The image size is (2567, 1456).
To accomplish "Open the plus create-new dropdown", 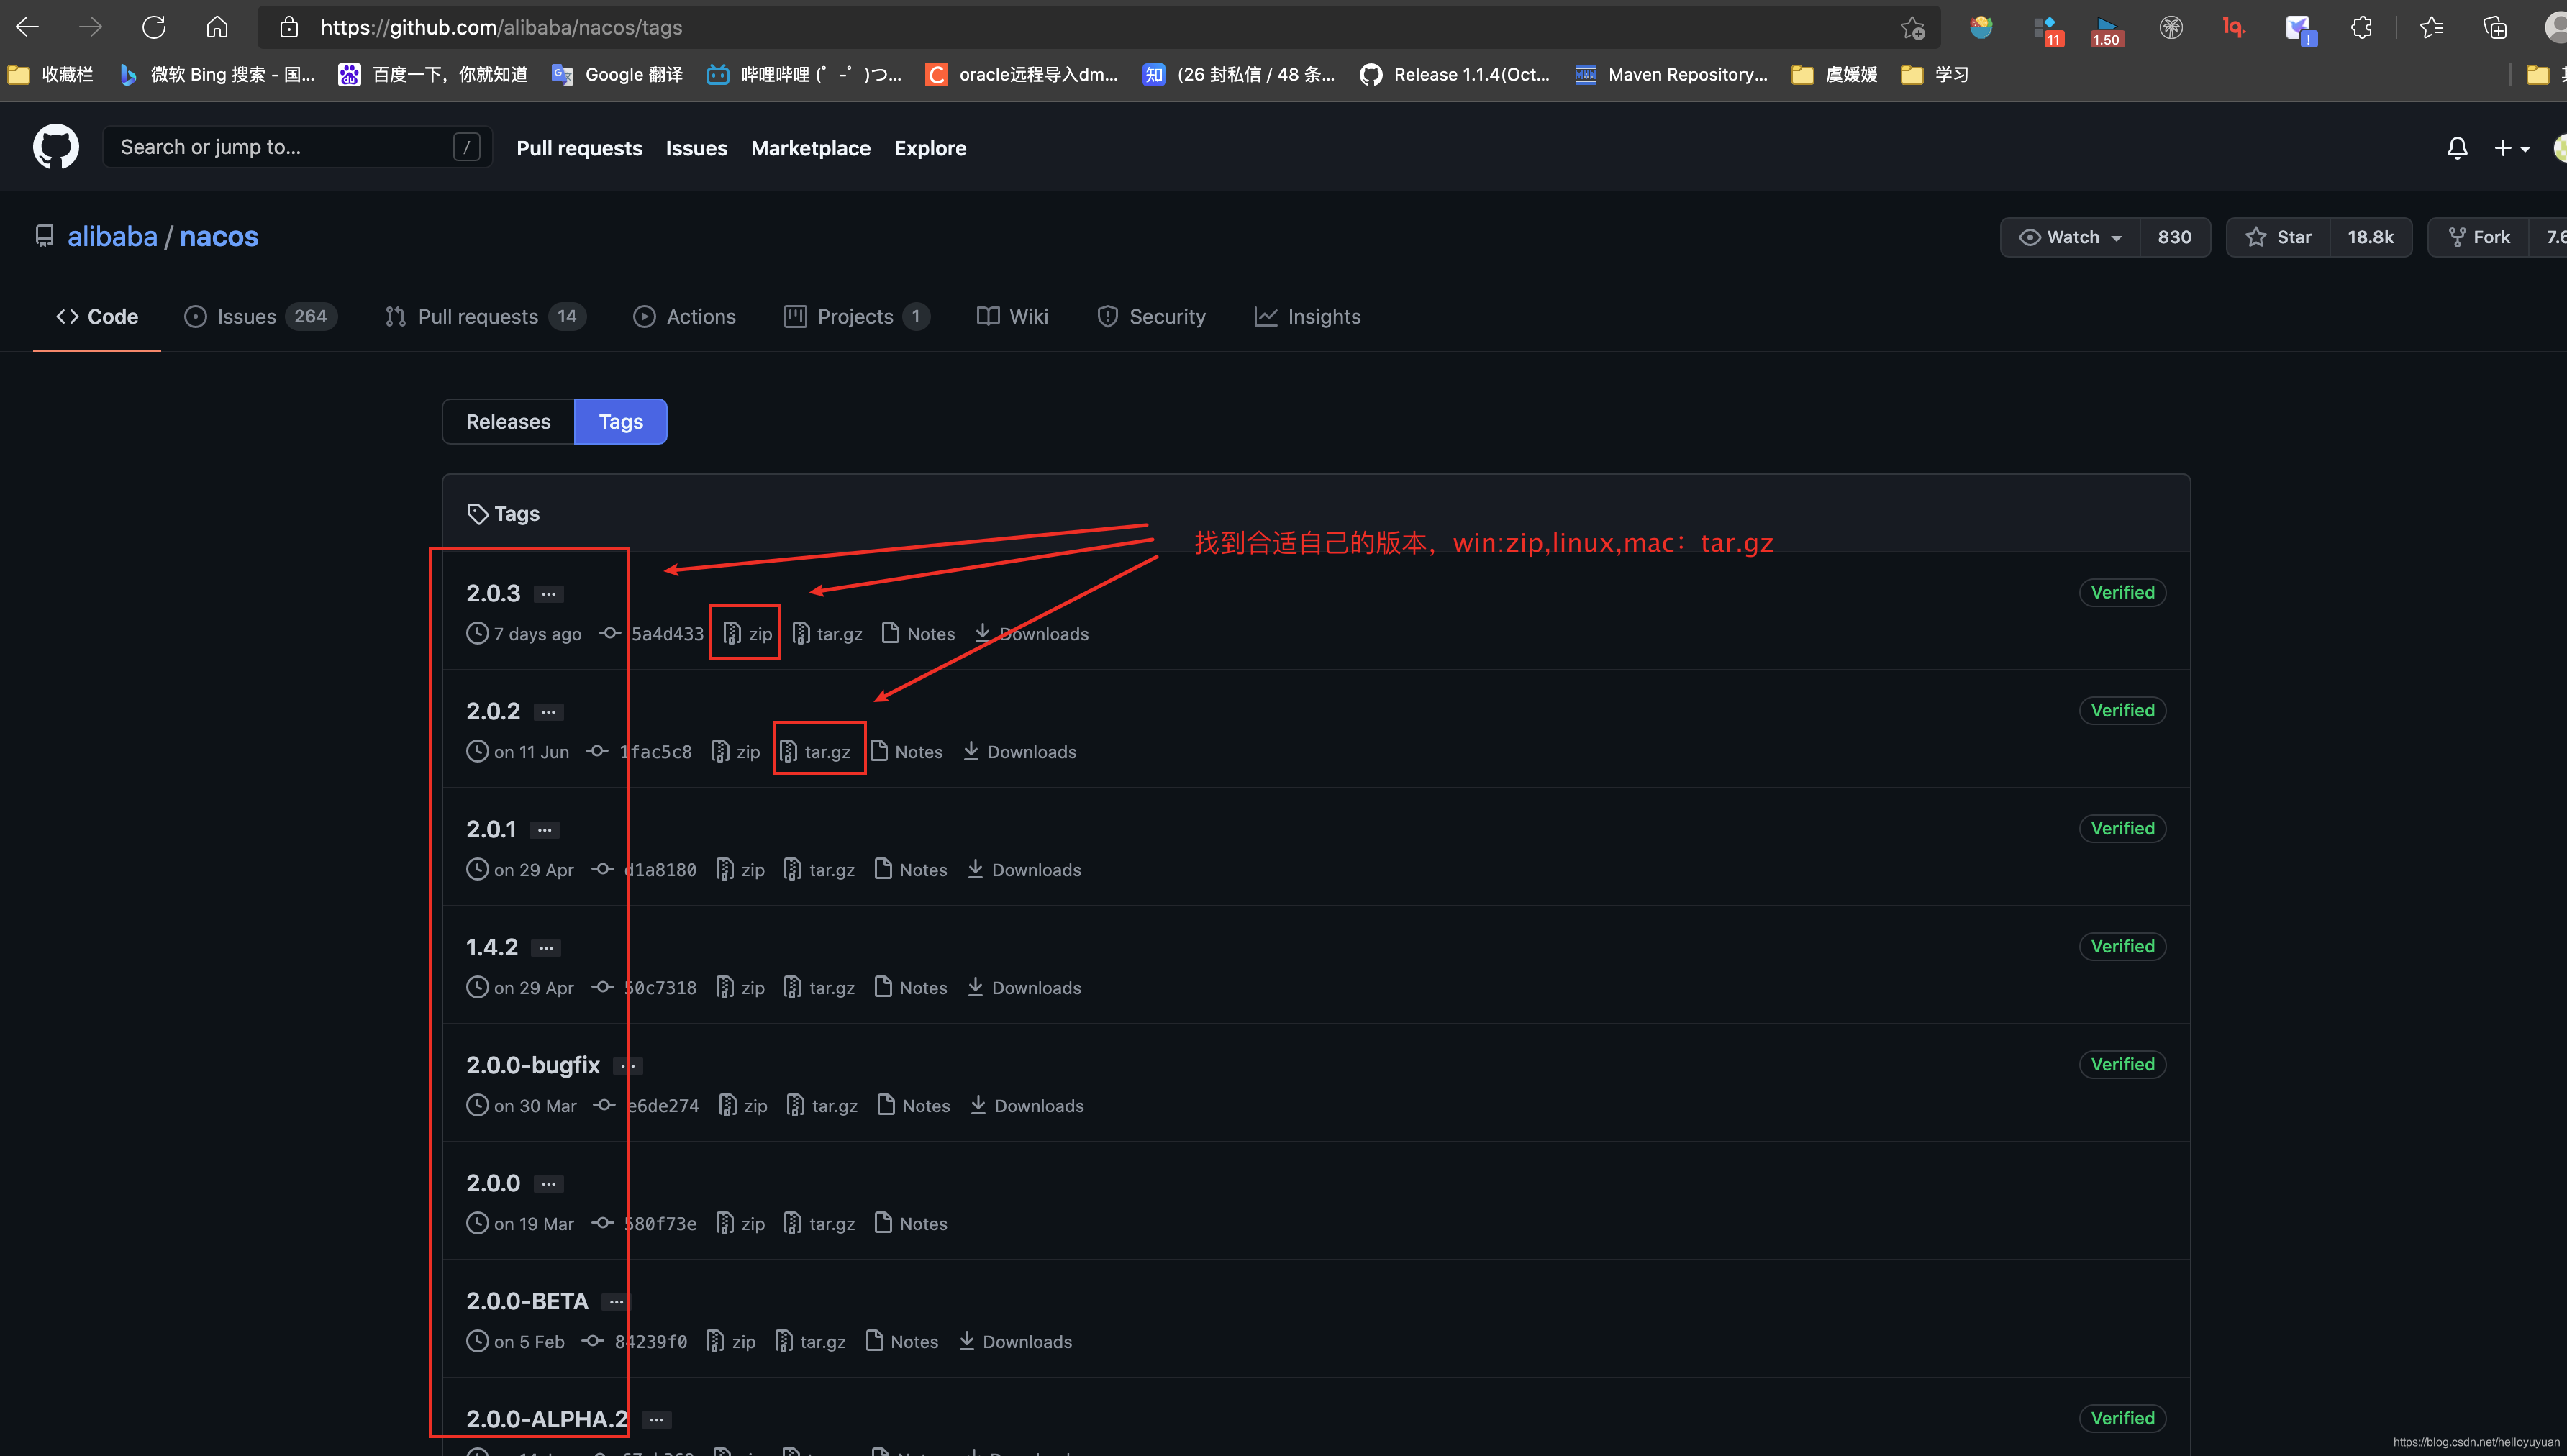I will click(x=2512, y=148).
